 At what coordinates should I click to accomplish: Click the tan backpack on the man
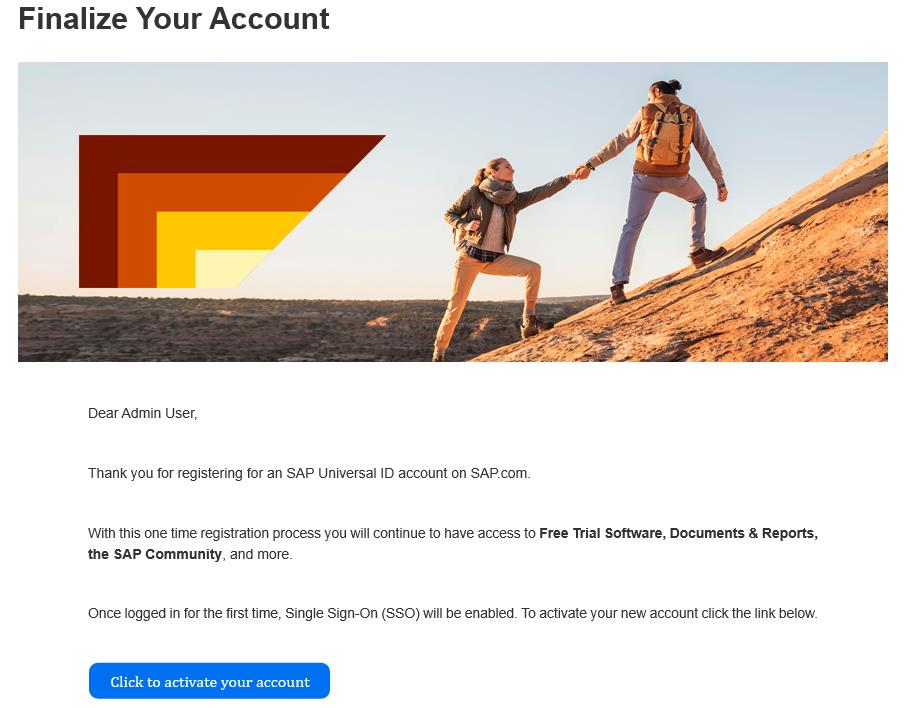(x=665, y=135)
